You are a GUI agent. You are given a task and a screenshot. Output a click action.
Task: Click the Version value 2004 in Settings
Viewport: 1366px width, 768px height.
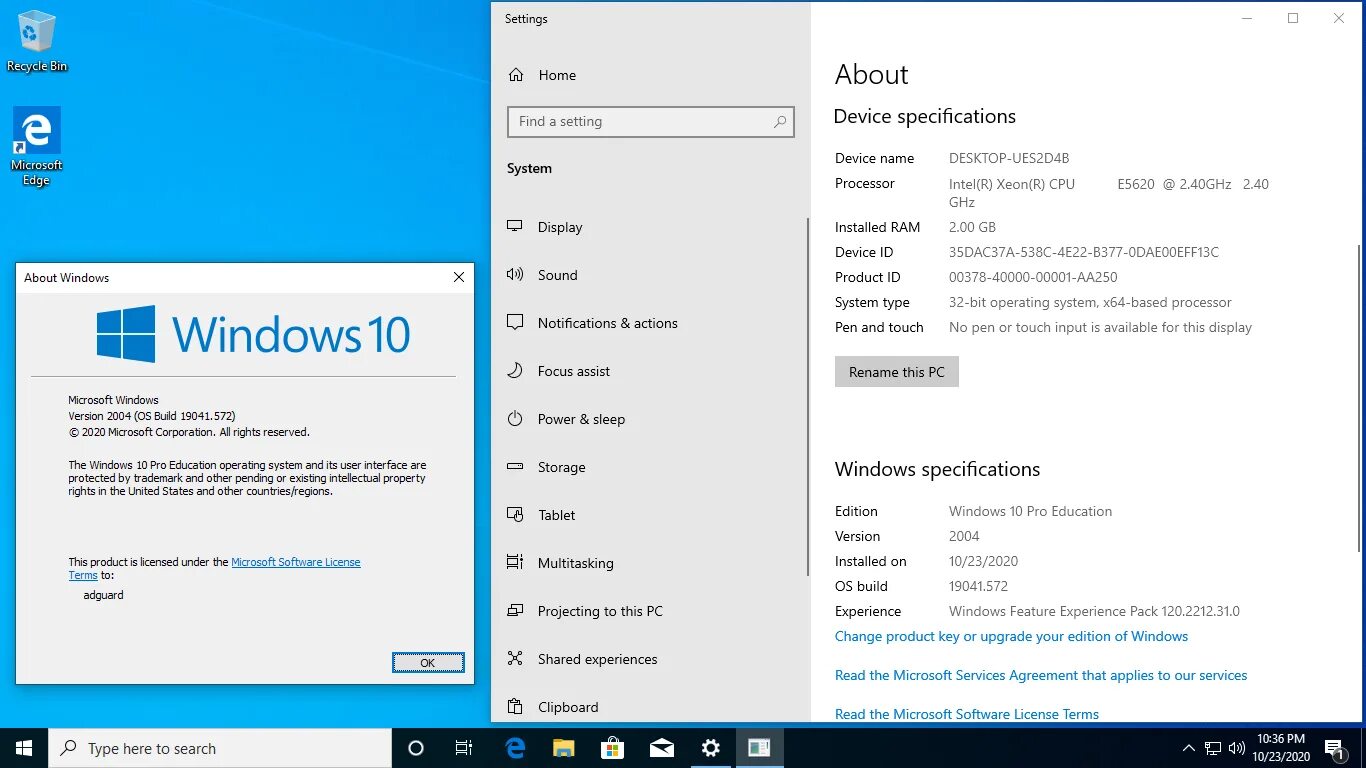pyautogui.click(x=964, y=536)
